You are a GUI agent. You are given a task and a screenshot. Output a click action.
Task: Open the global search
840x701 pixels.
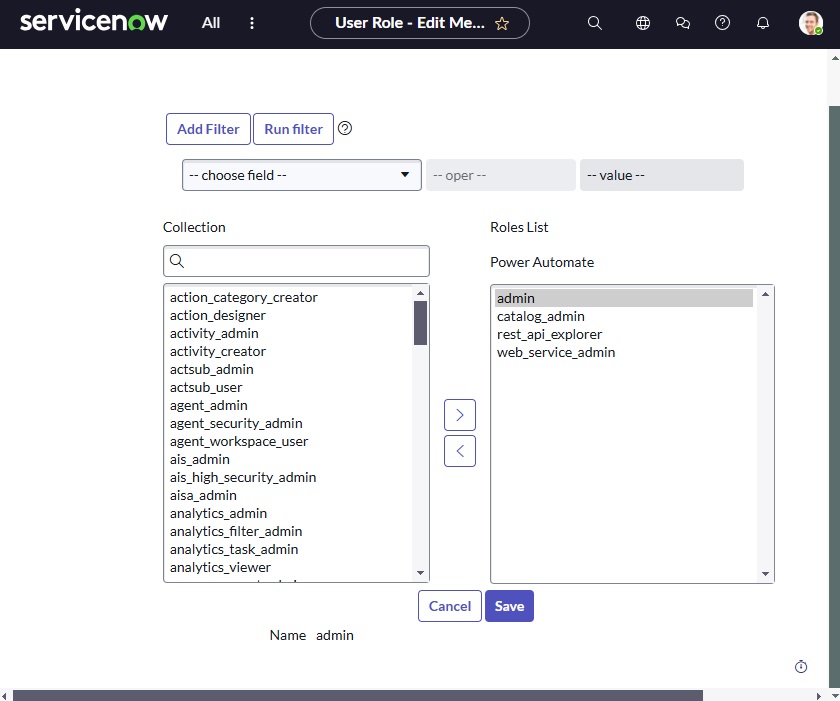(595, 22)
